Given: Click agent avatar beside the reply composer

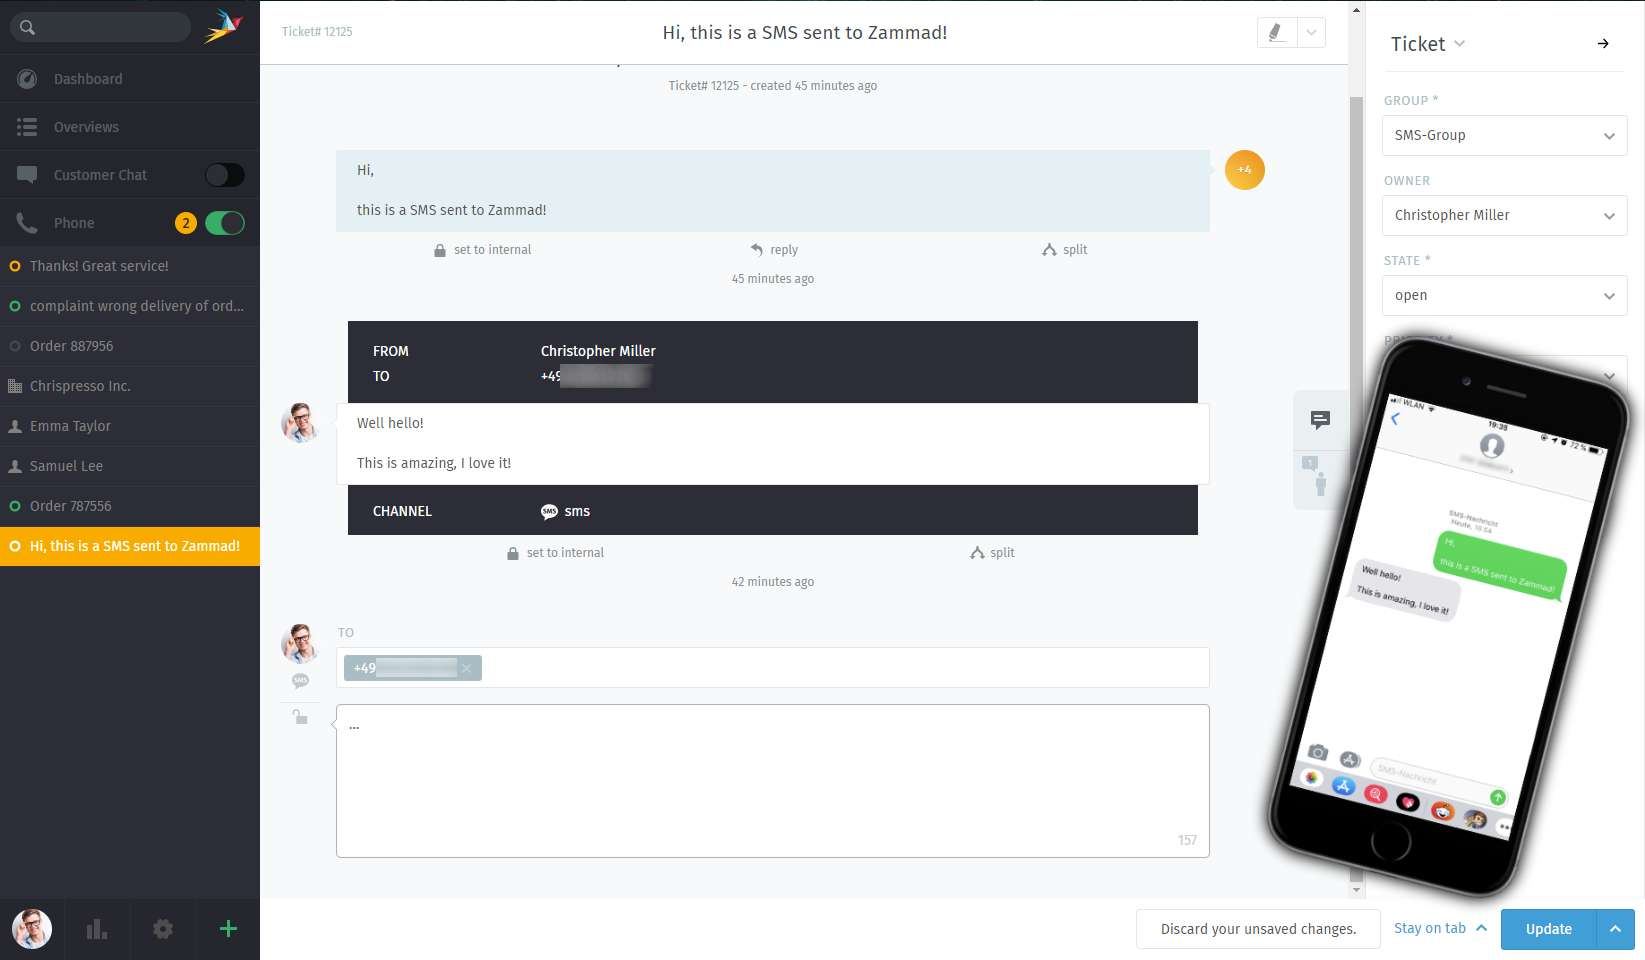Looking at the screenshot, I should click(x=300, y=644).
